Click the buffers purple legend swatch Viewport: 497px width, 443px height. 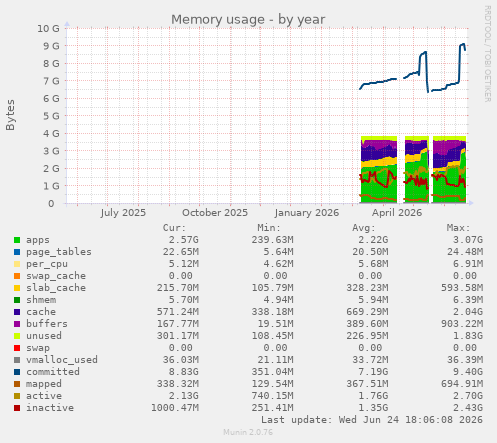(17, 324)
